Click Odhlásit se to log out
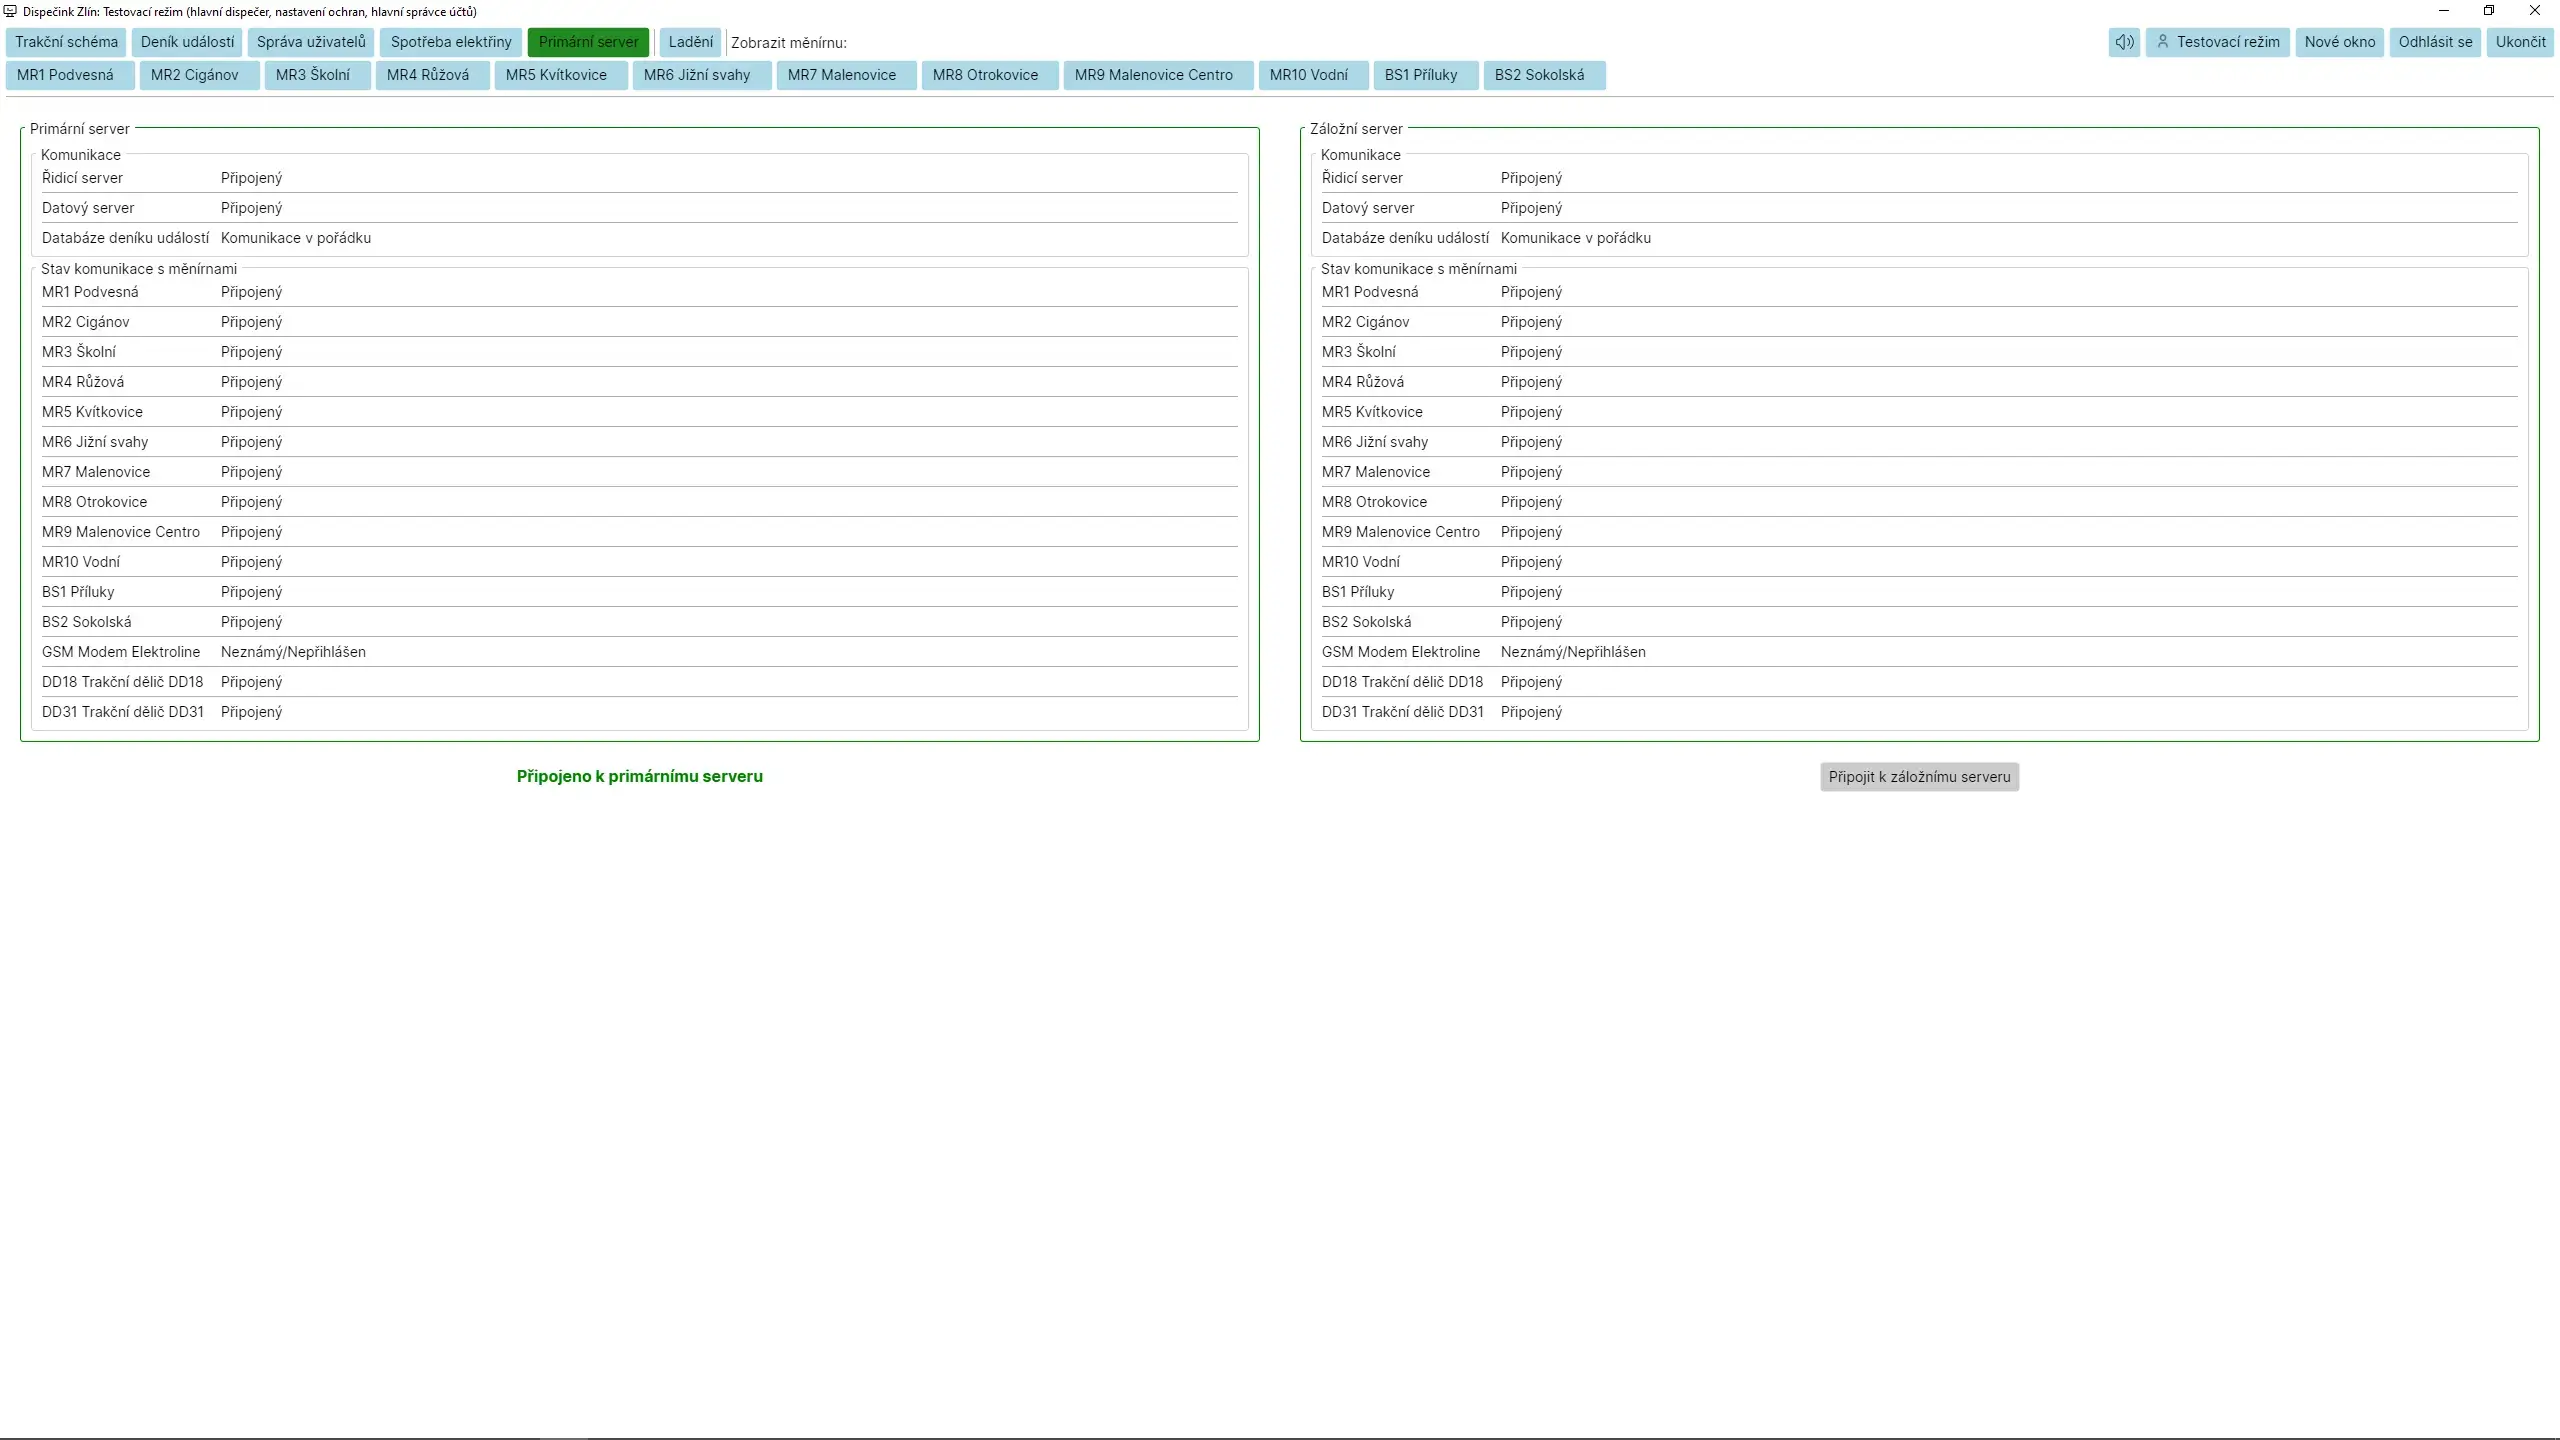The width and height of the screenshot is (2560, 1440). (2434, 42)
